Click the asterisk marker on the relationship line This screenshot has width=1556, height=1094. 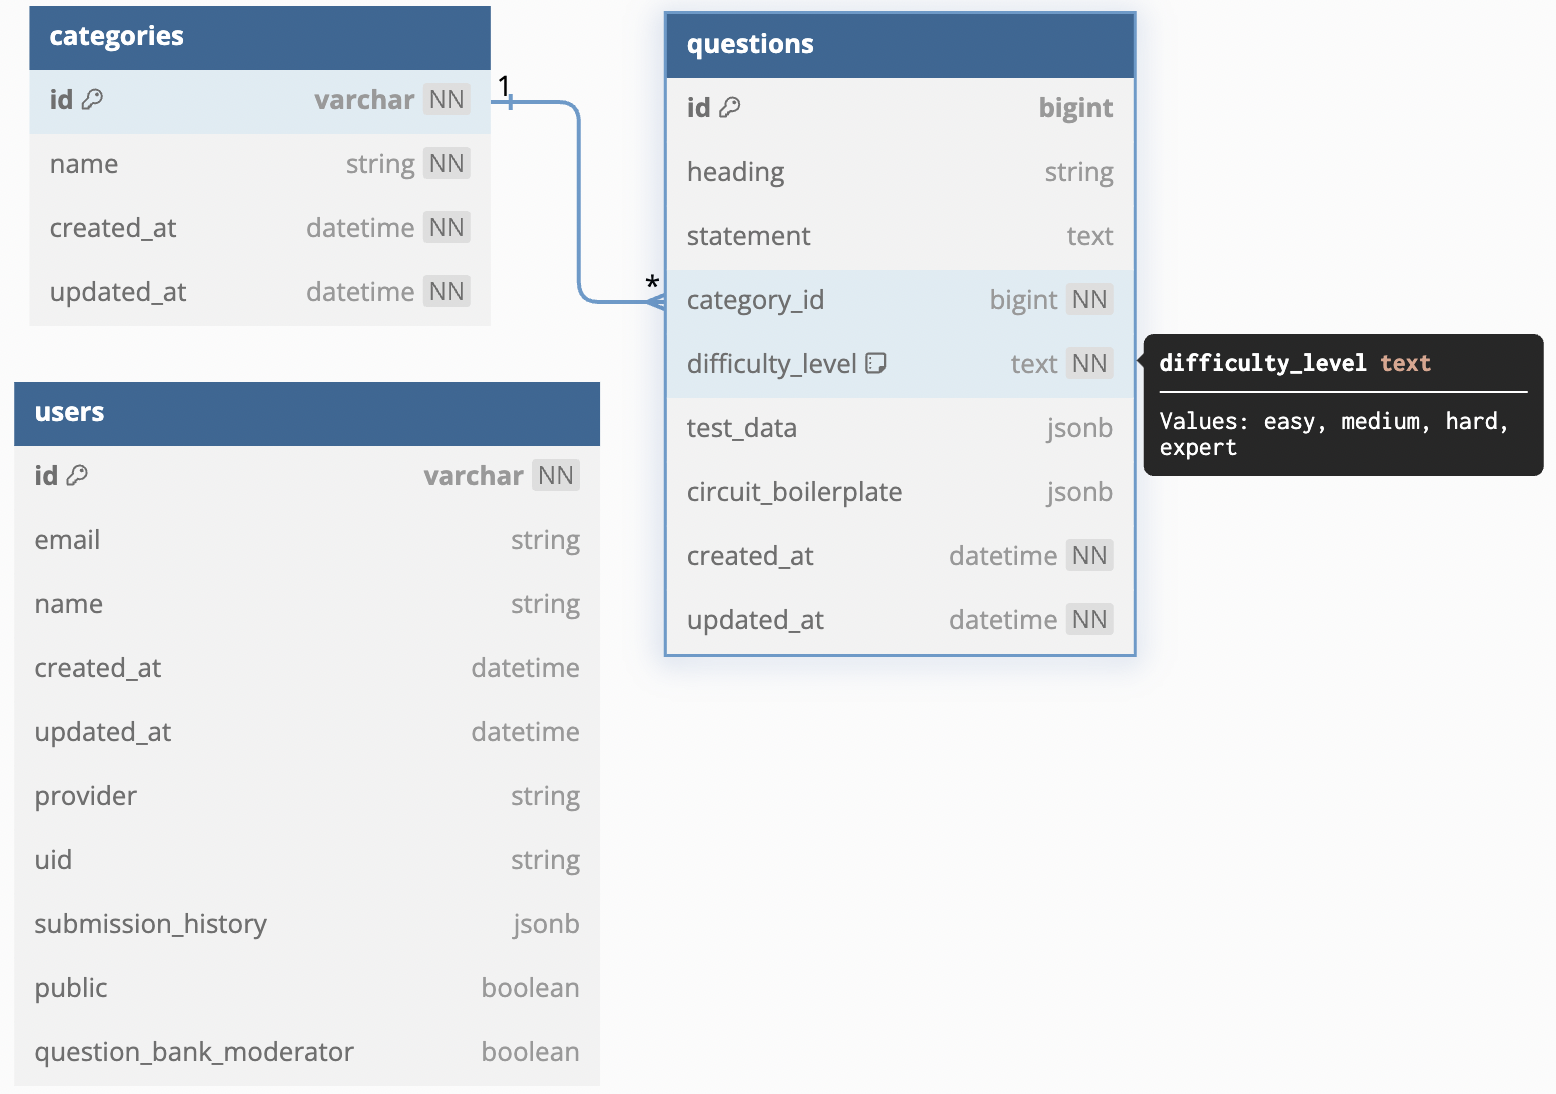click(652, 283)
